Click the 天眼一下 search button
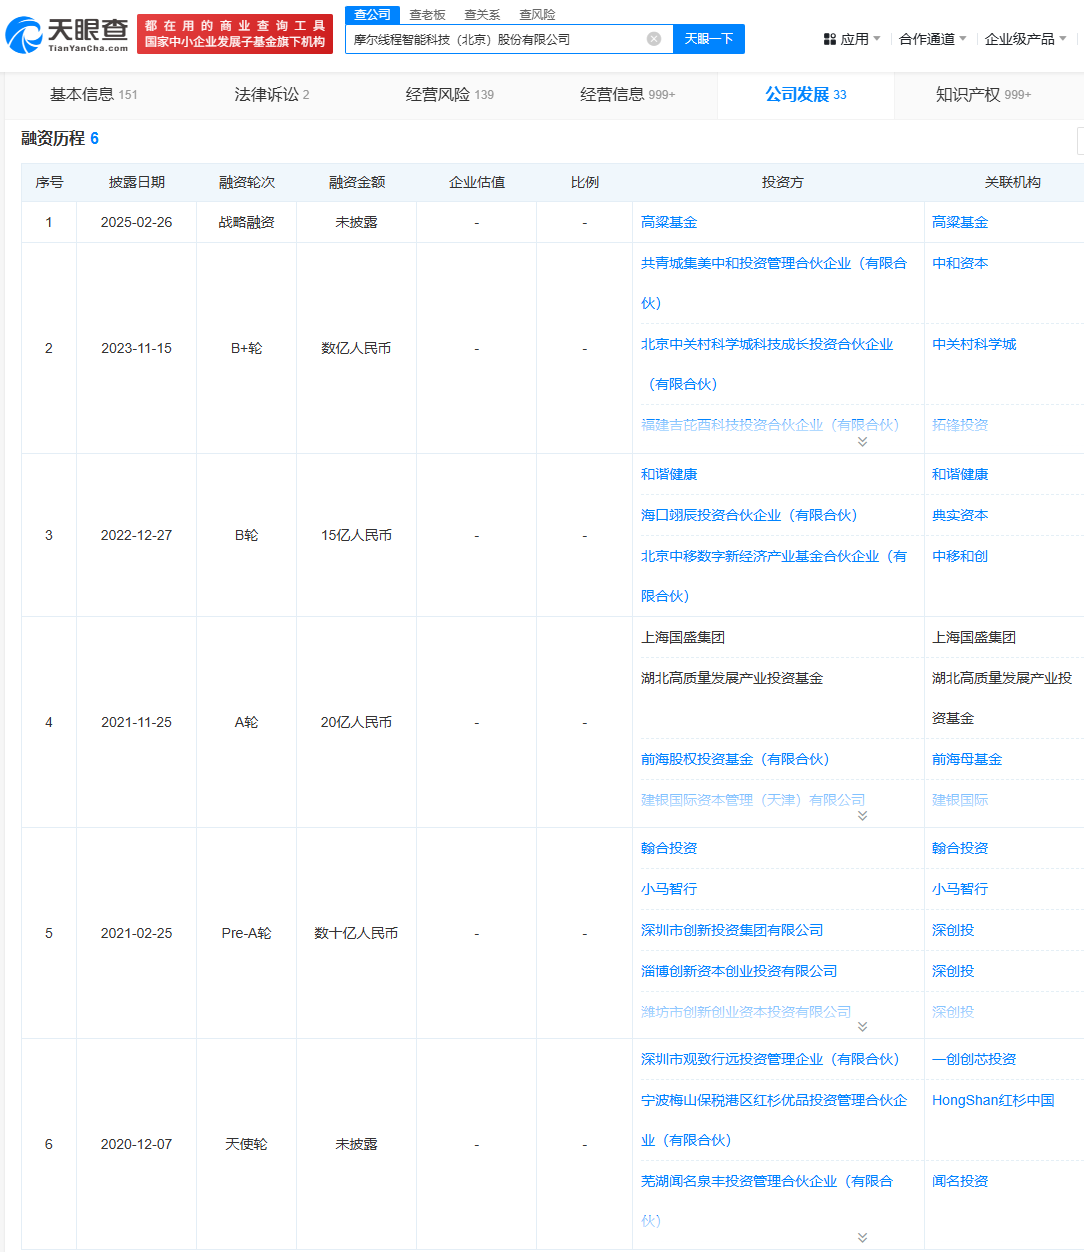This screenshot has height=1252, width=1084. (709, 39)
